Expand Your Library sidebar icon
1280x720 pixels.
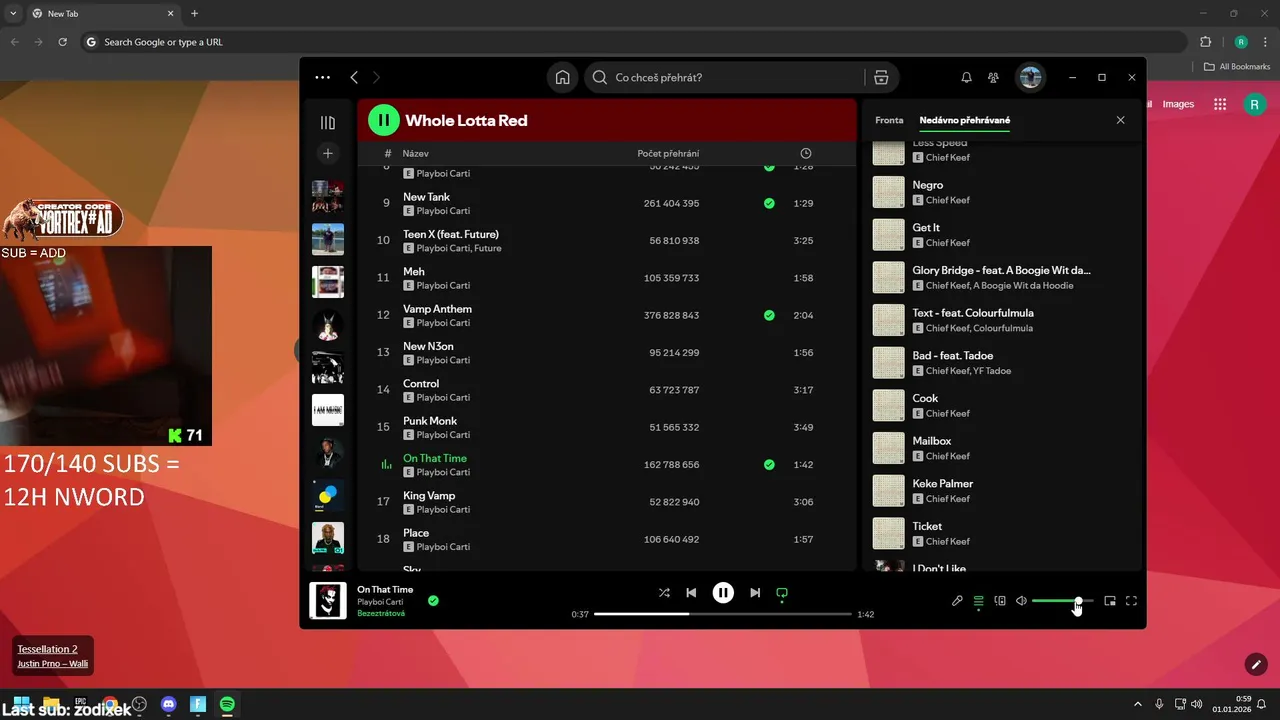pyautogui.click(x=328, y=123)
